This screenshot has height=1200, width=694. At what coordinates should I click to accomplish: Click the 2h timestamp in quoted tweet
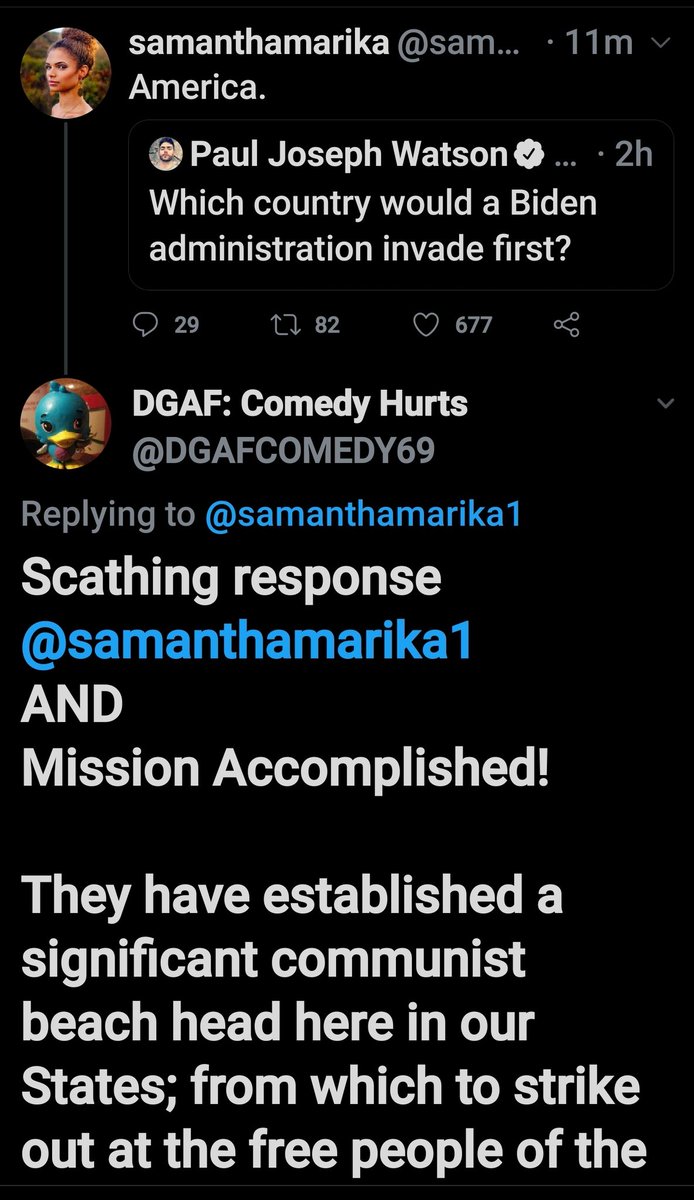click(x=632, y=154)
